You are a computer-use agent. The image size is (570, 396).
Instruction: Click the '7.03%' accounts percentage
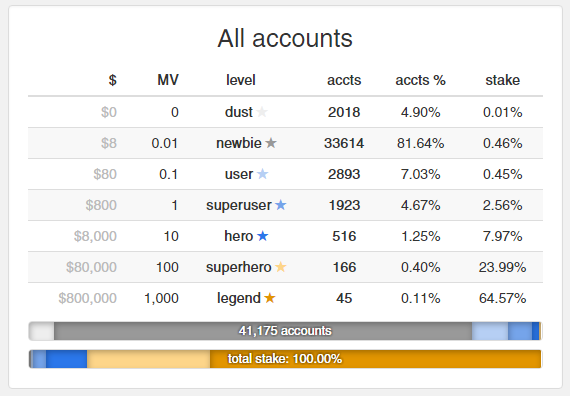pyautogui.click(x=421, y=174)
